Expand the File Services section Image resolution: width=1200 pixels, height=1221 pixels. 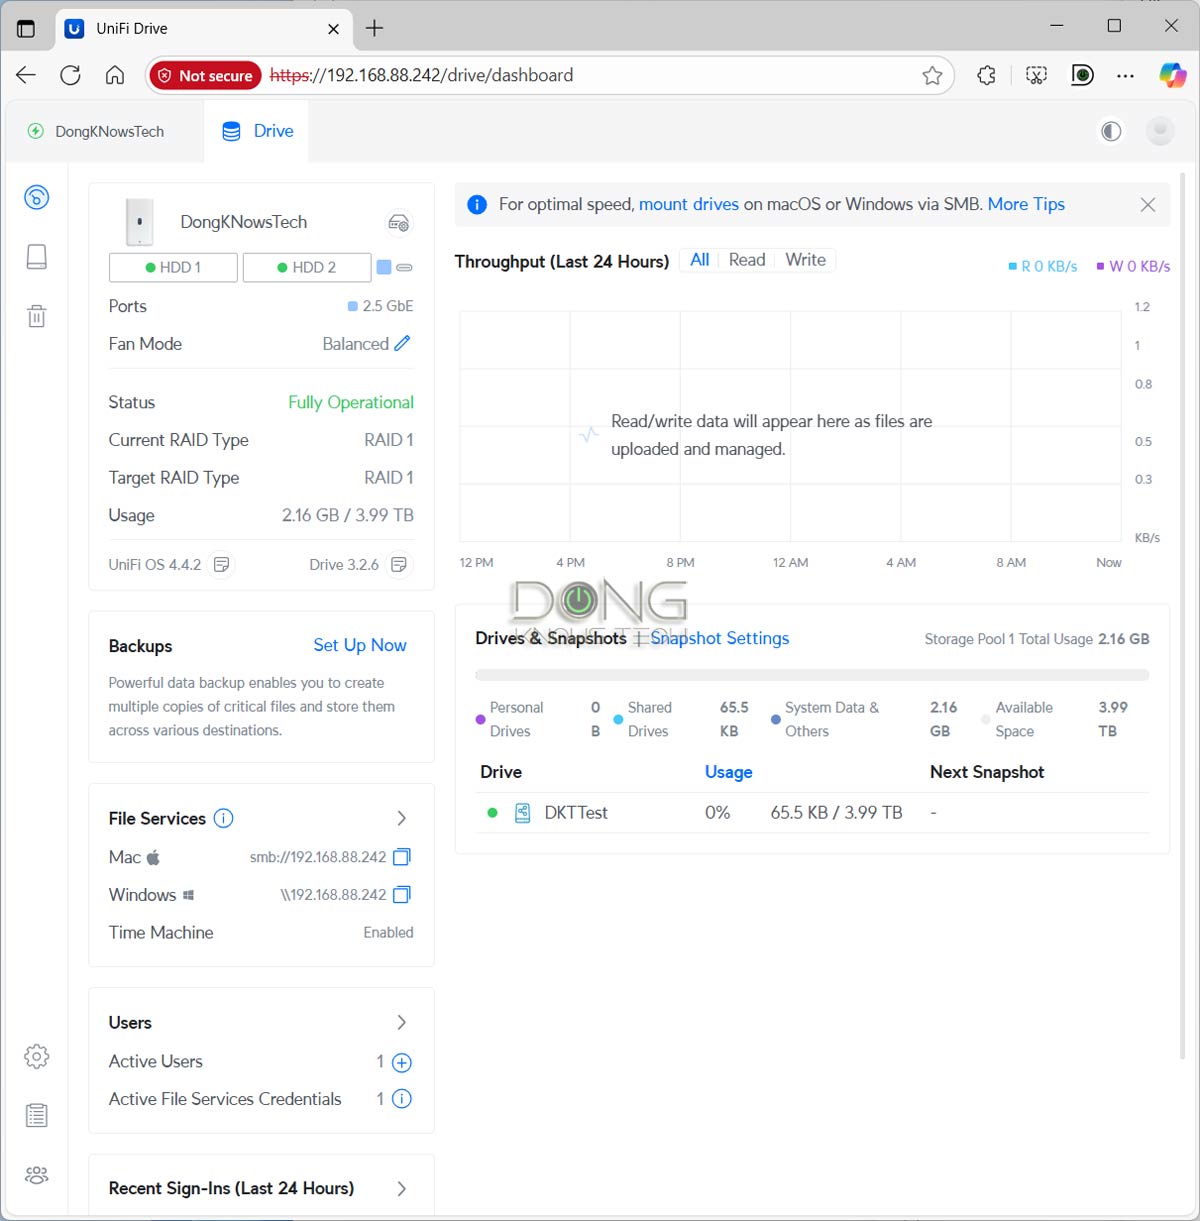(x=402, y=818)
